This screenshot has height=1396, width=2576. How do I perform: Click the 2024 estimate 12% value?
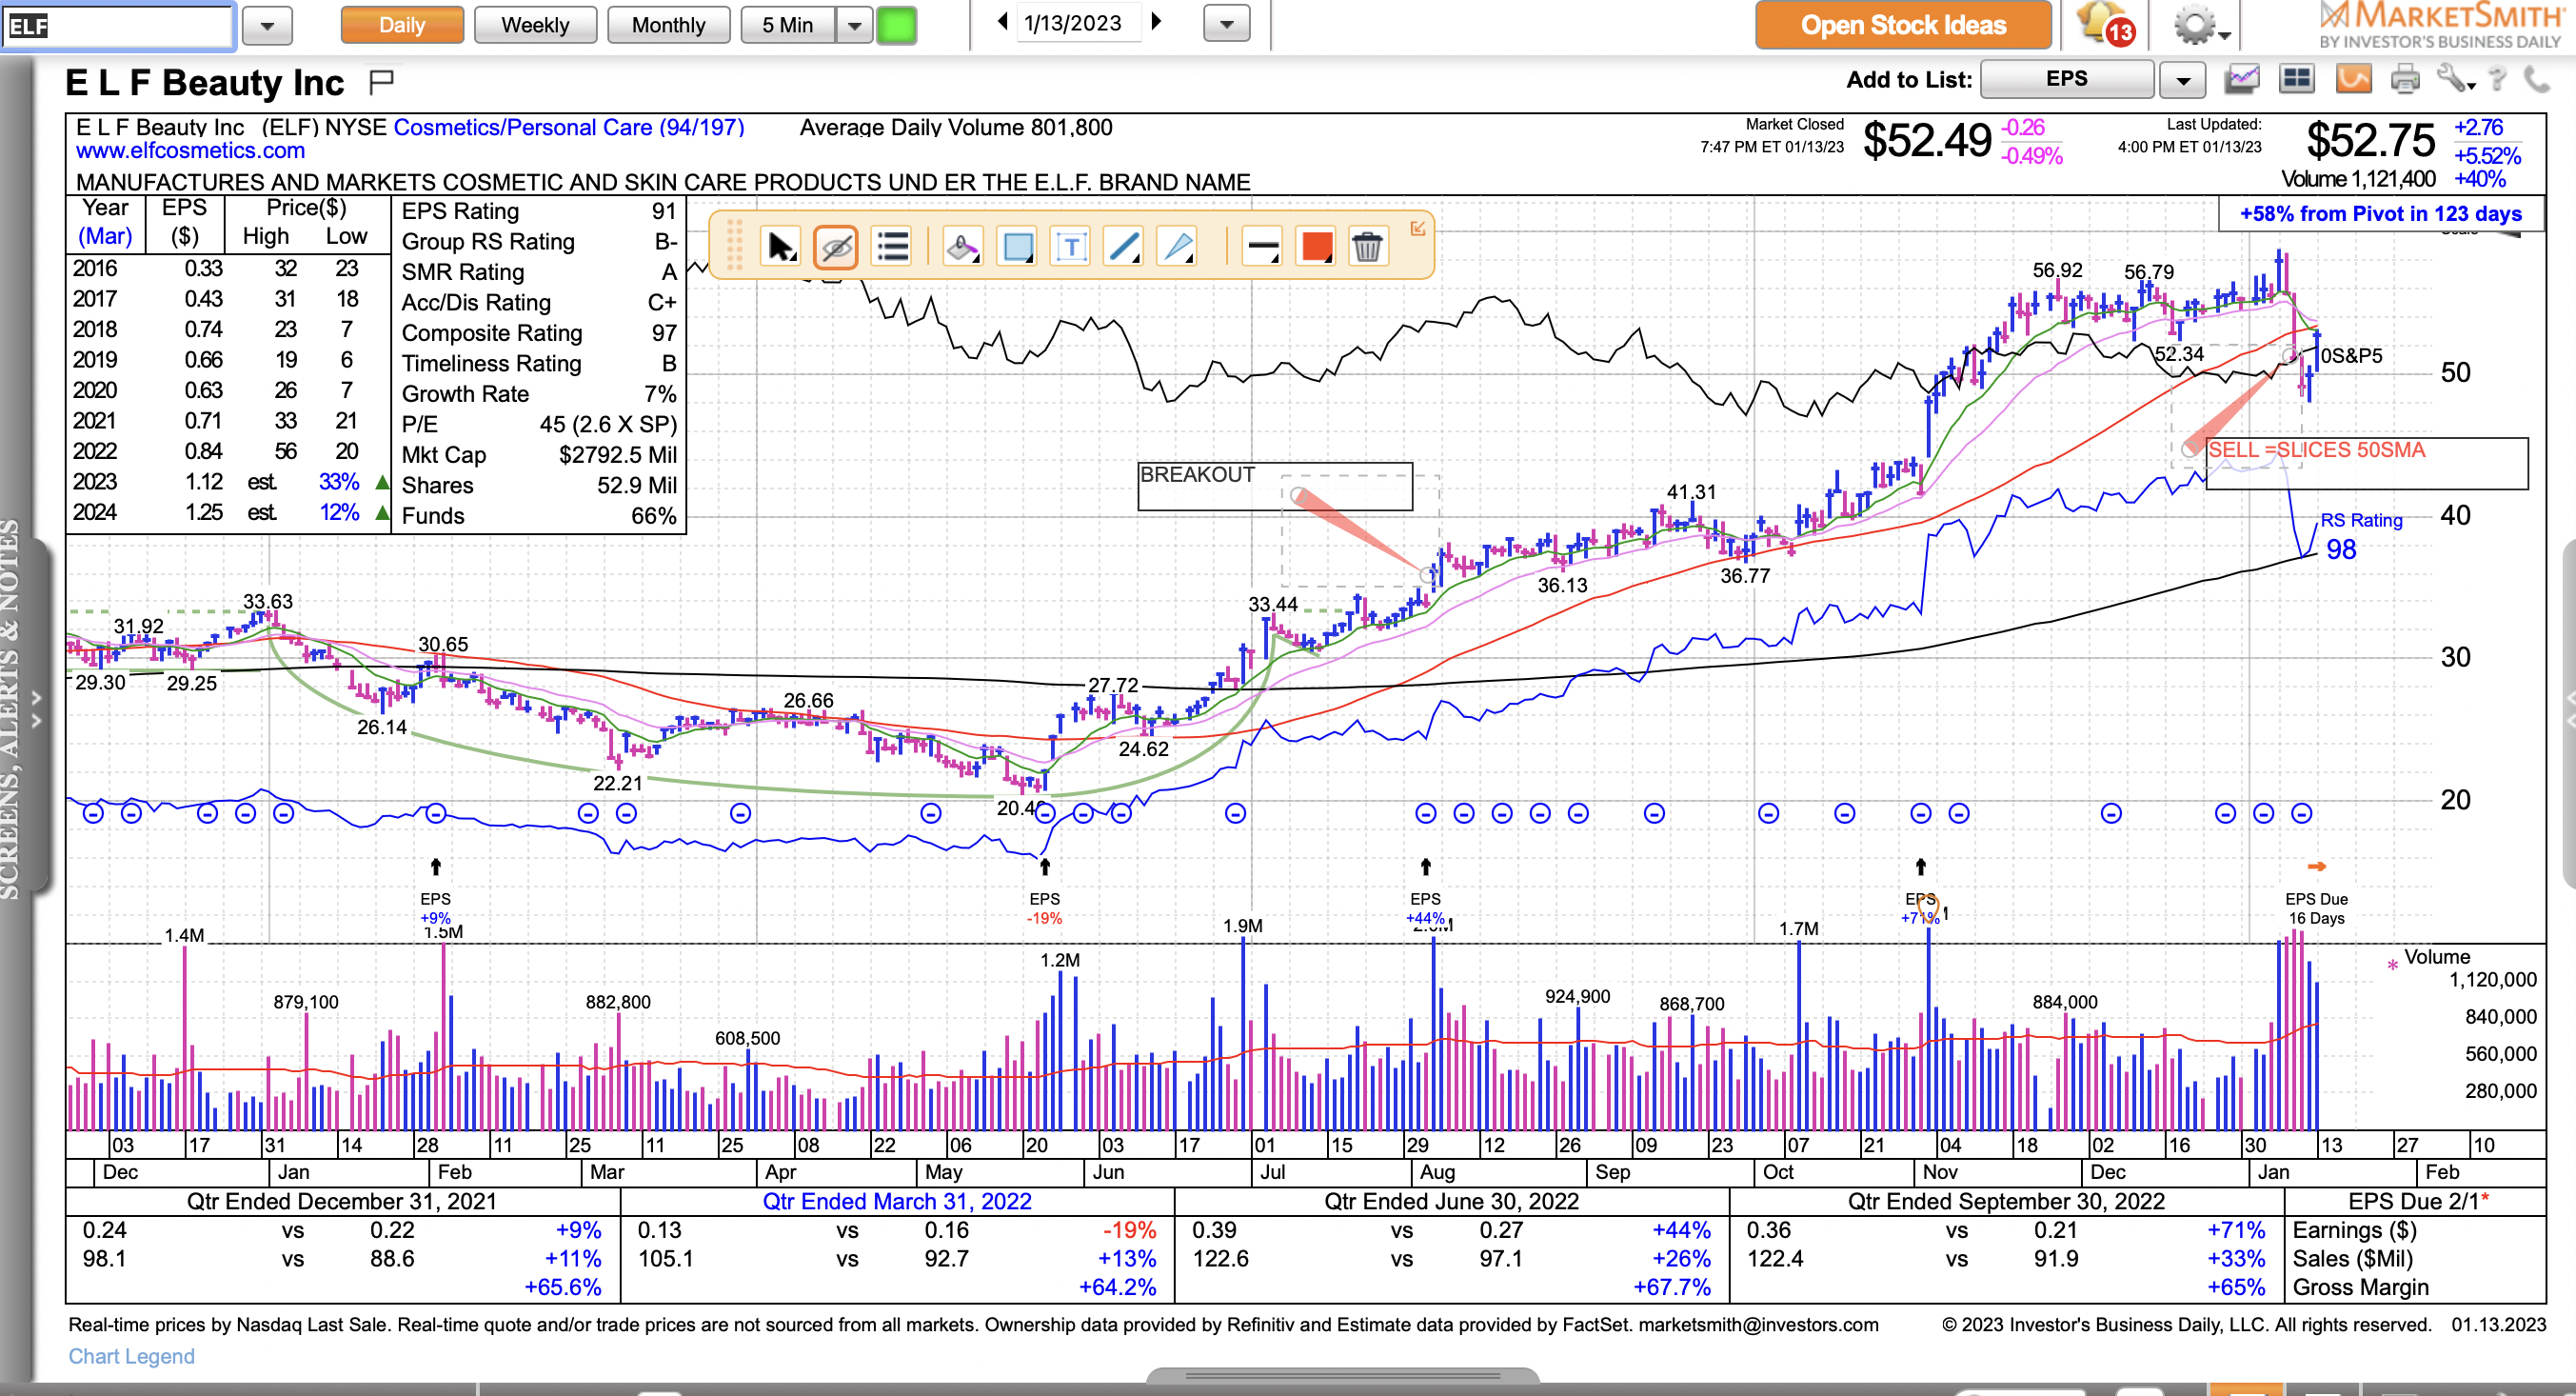[339, 512]
